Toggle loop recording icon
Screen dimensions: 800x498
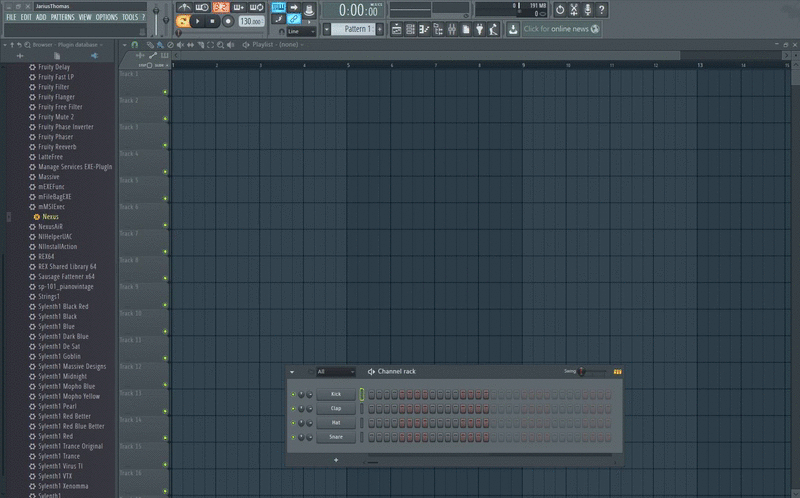[x=256, y=7]
